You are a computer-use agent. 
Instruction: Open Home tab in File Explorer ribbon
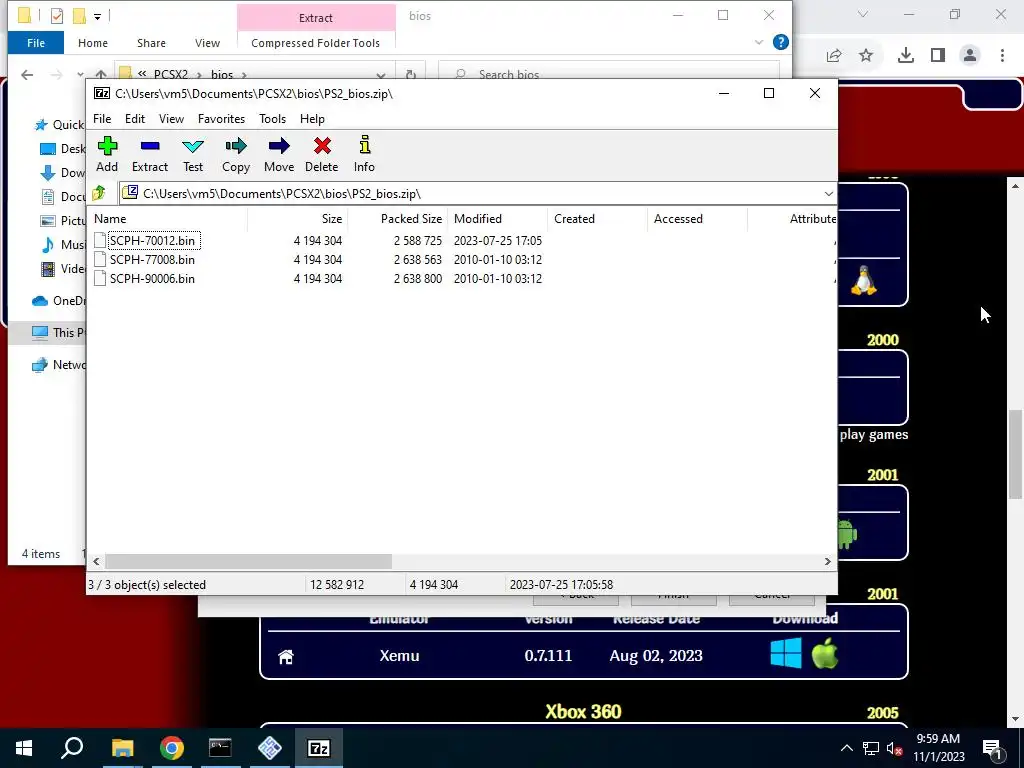(x=93, y=43)
